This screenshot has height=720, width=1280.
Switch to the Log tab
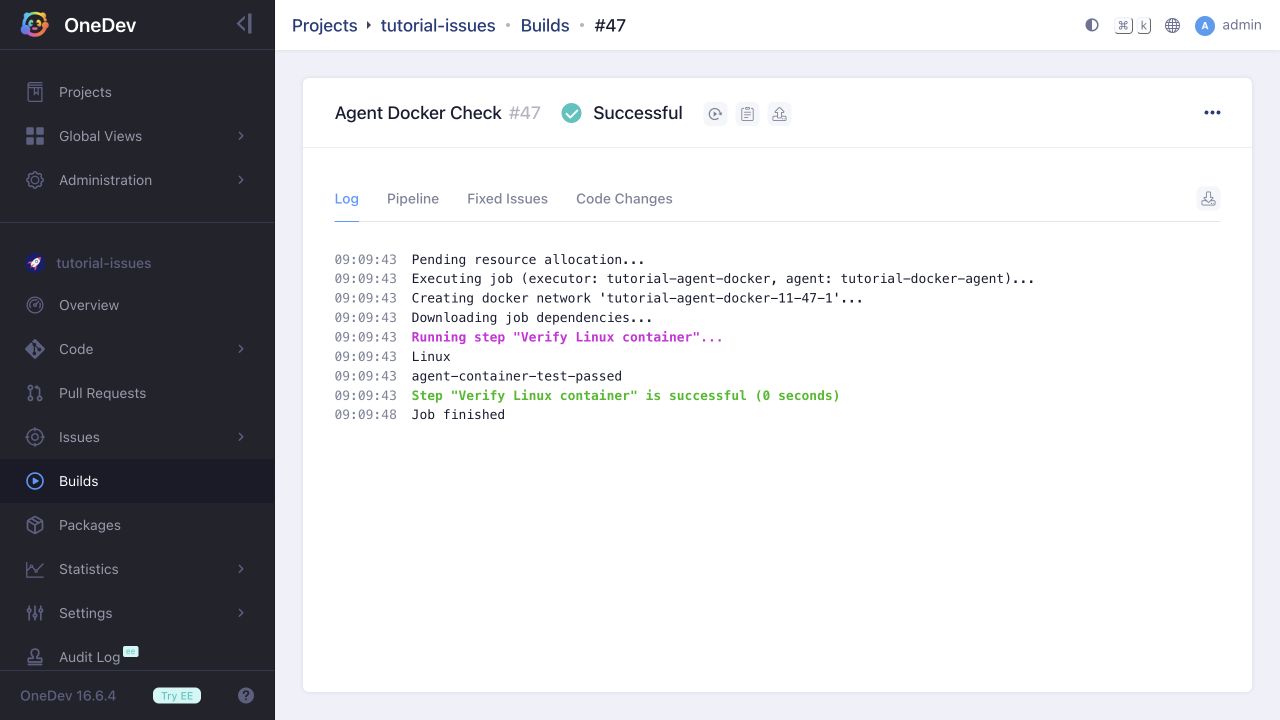click(346, 199)
